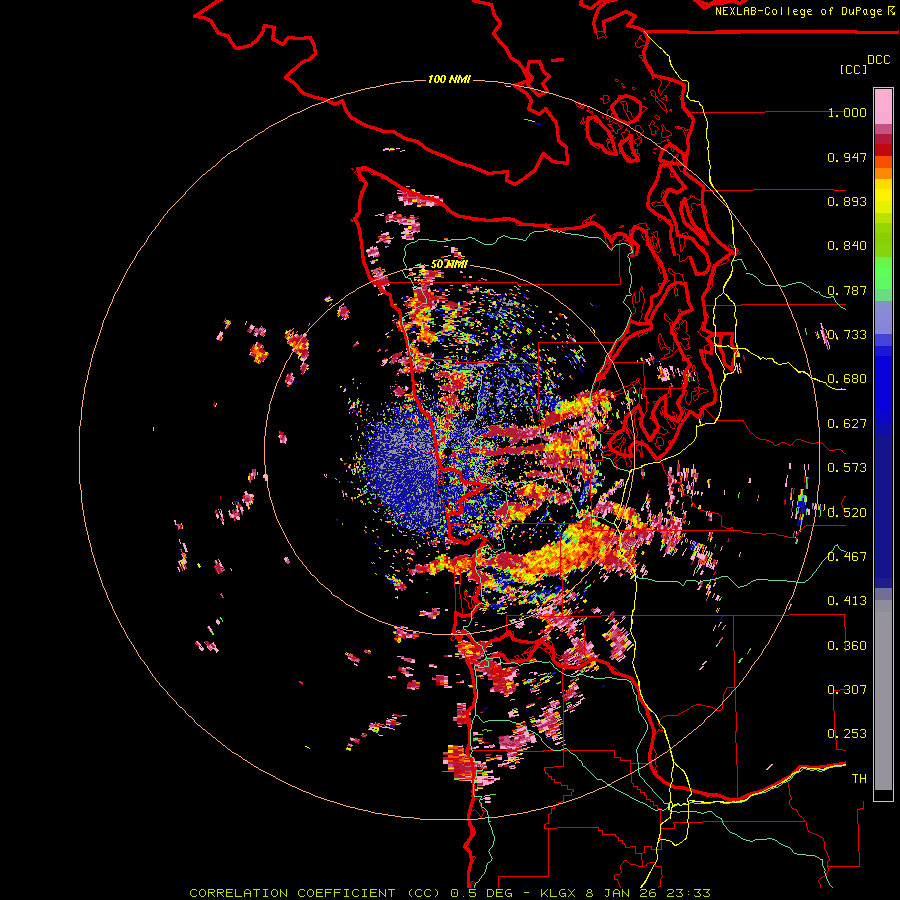Click the 0.307 scale value
This screenshot has height=900, width=900.
coord(847,690)
